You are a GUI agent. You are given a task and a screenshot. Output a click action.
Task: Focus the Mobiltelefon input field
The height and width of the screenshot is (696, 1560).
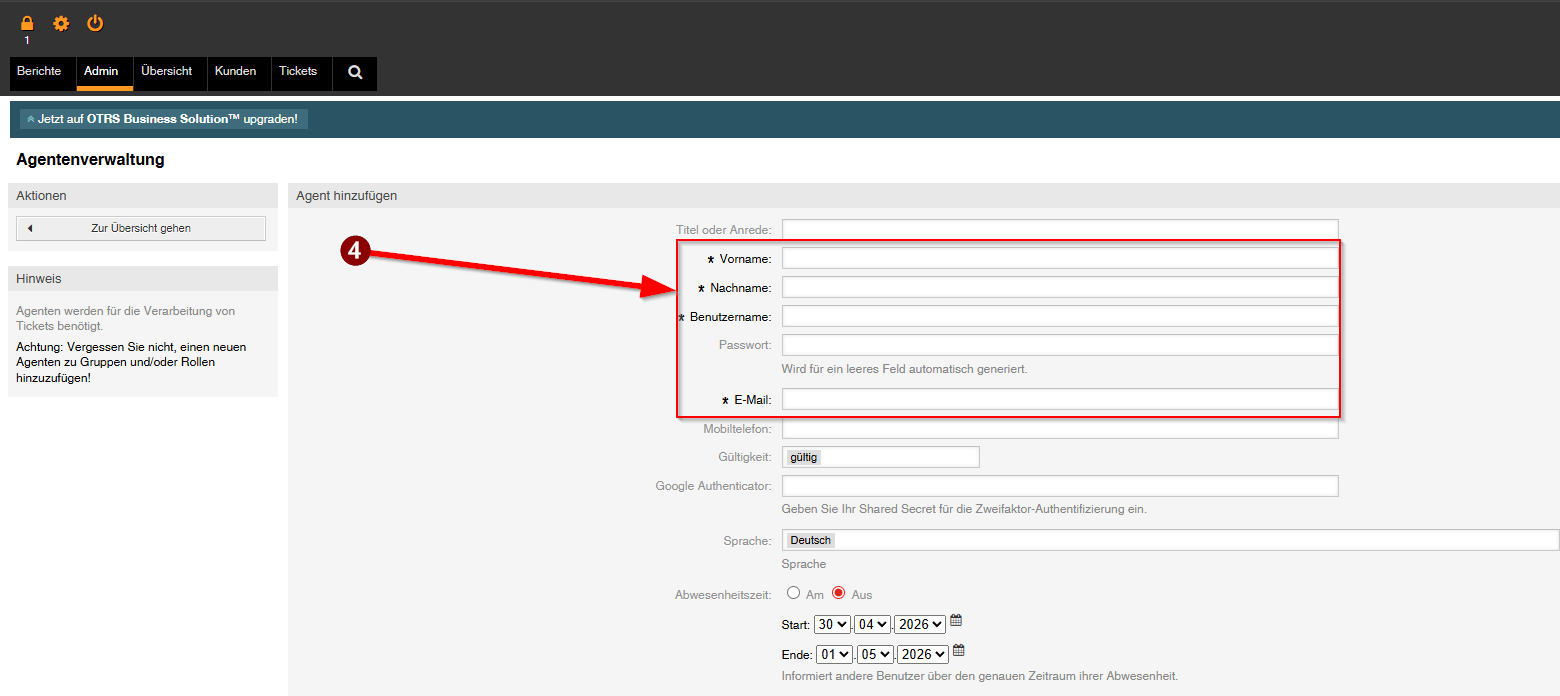[1060, 429]
